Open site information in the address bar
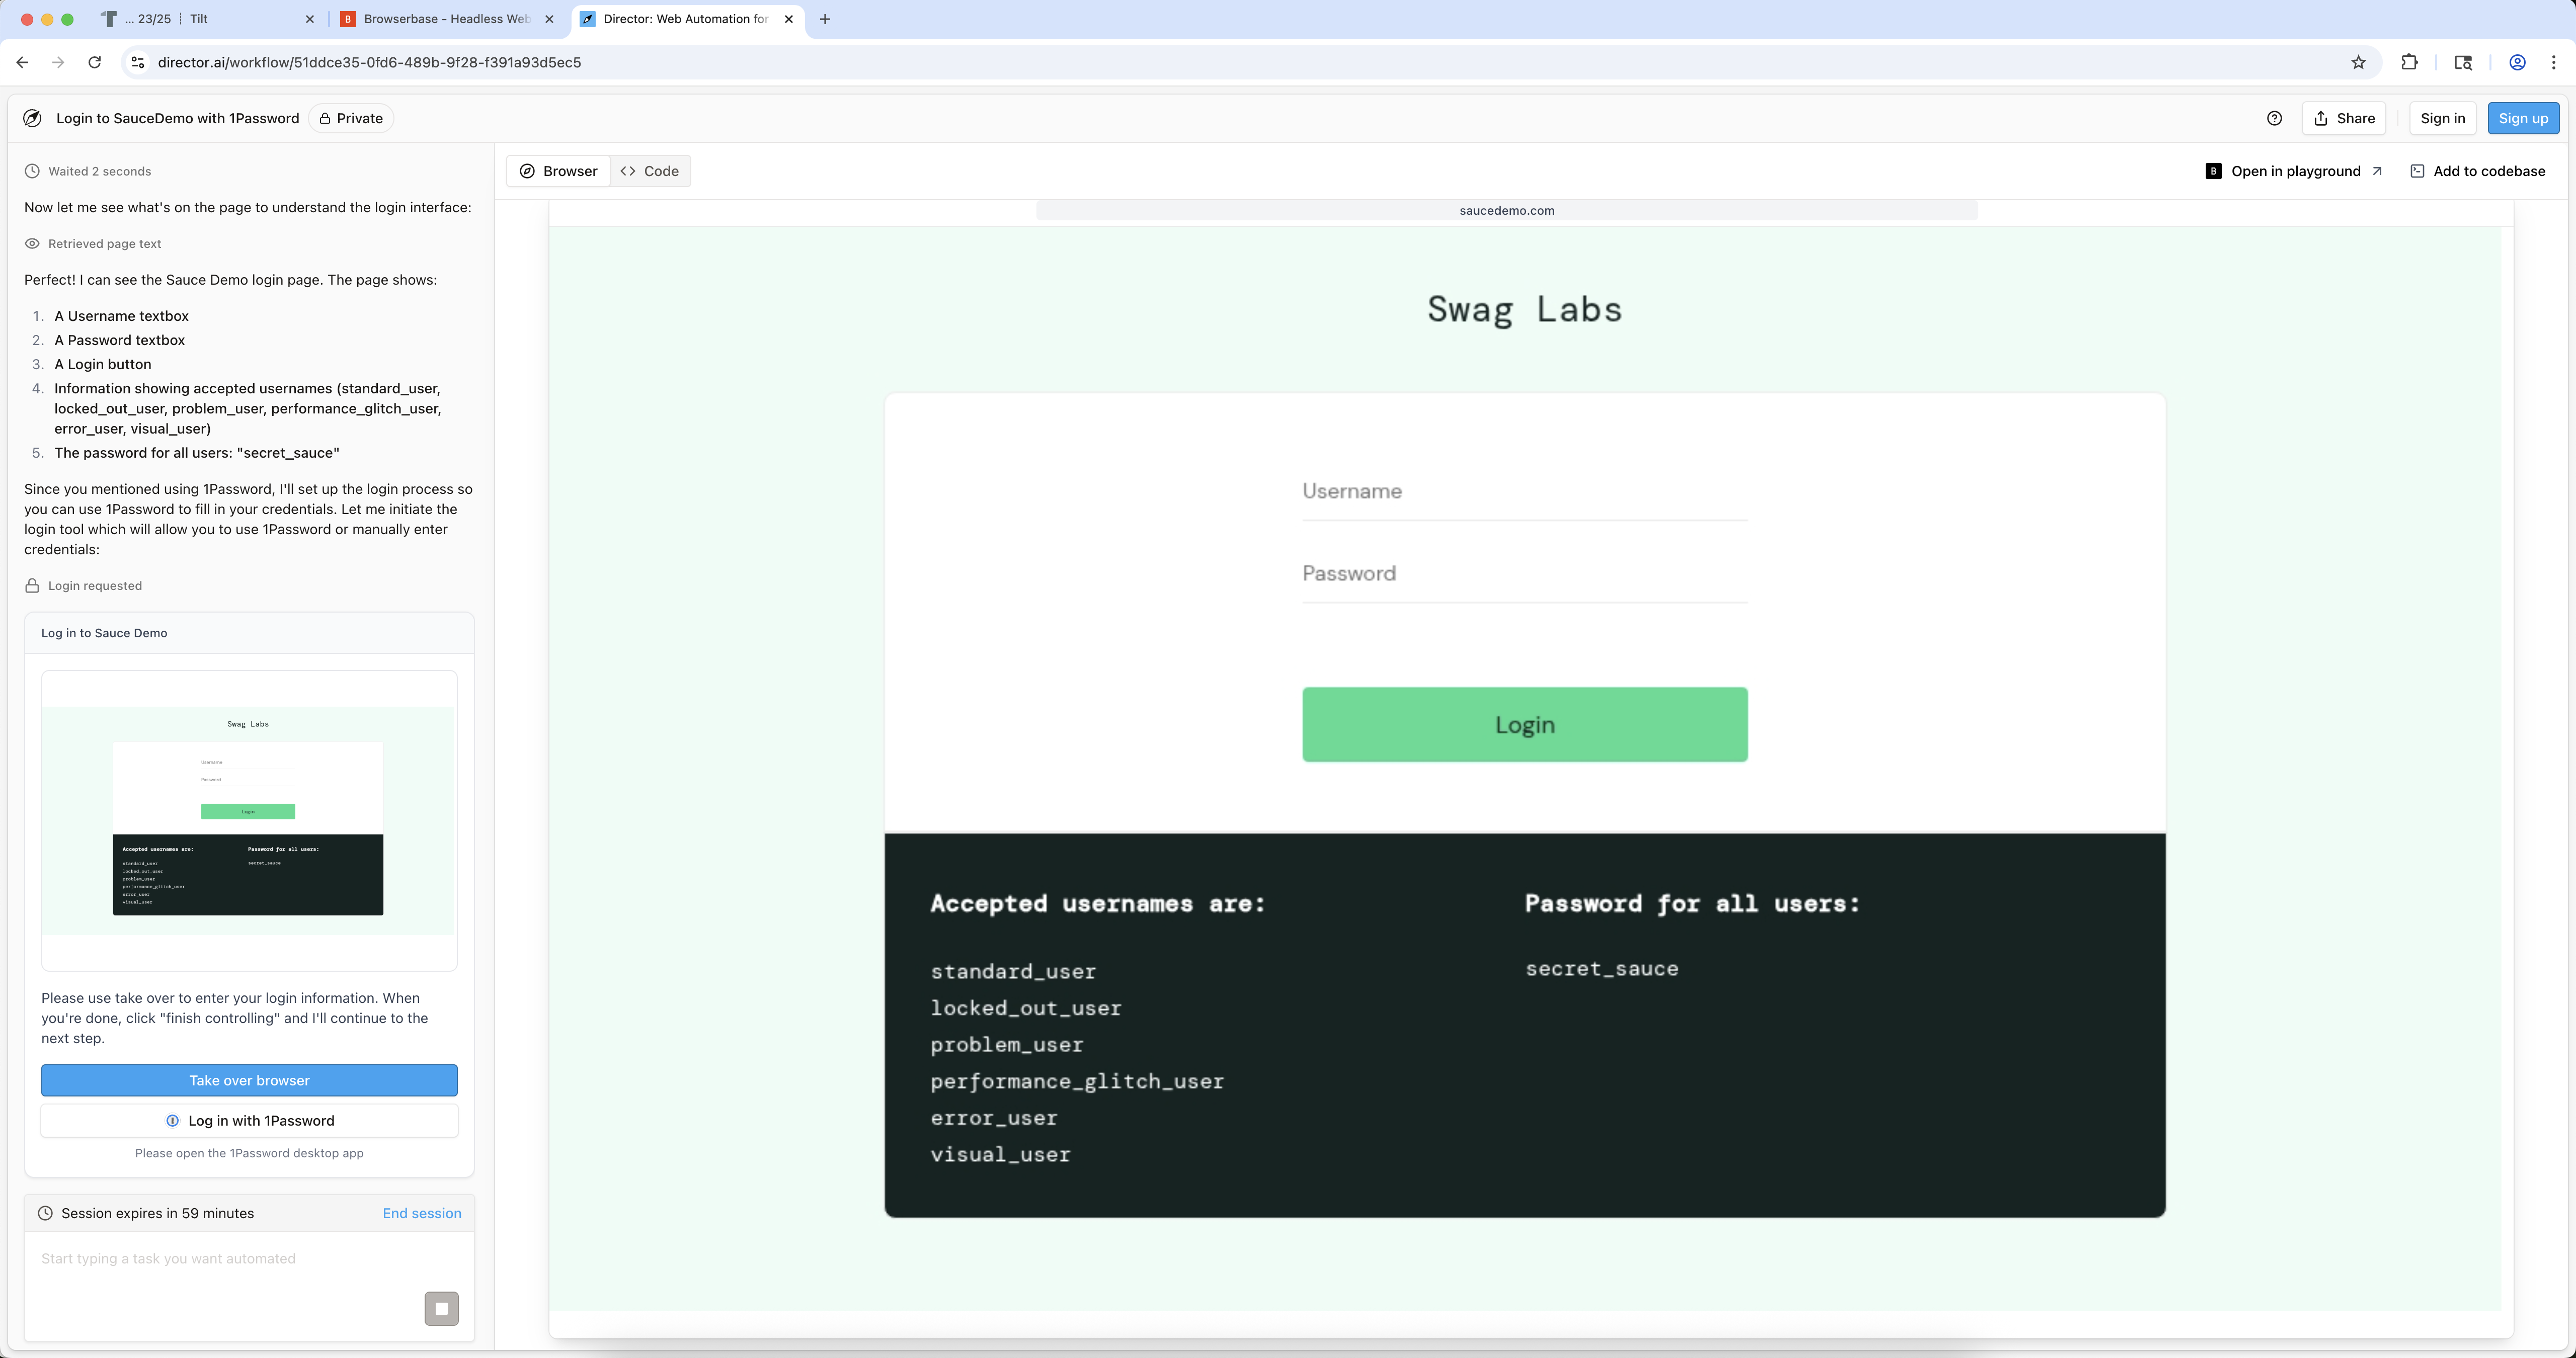This screenshot has width=2576, height=1358. click(137, 62)
